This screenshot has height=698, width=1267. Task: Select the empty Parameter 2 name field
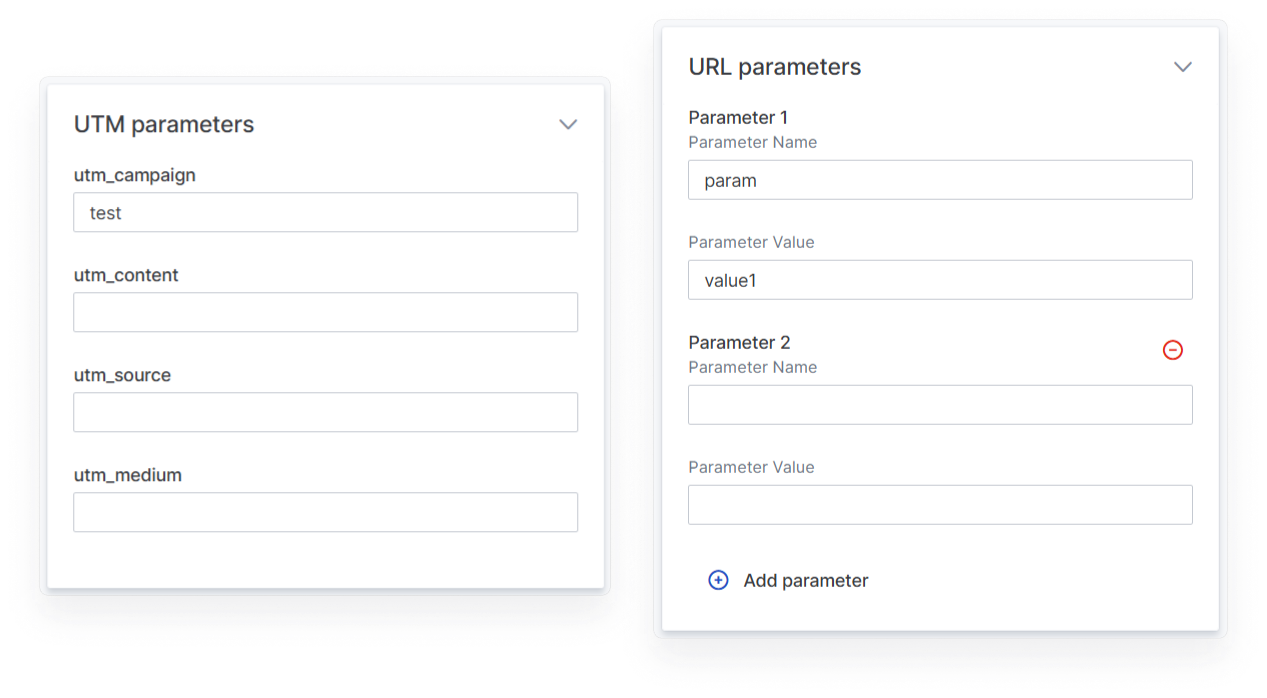[940, 405]
